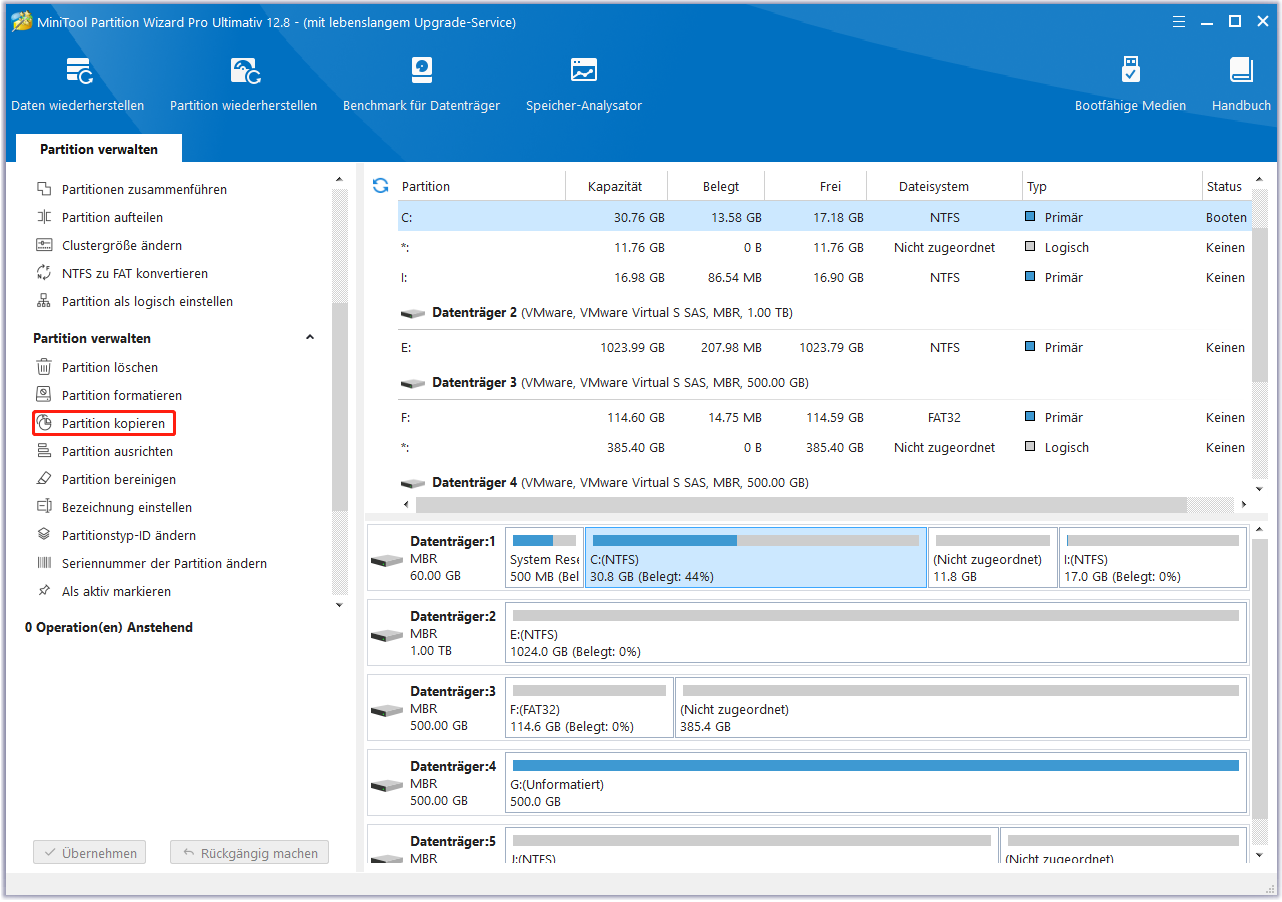Screen dimensions: 1282x902
Task: Select Partition als logisch einstellen
Action: (147, 301)
